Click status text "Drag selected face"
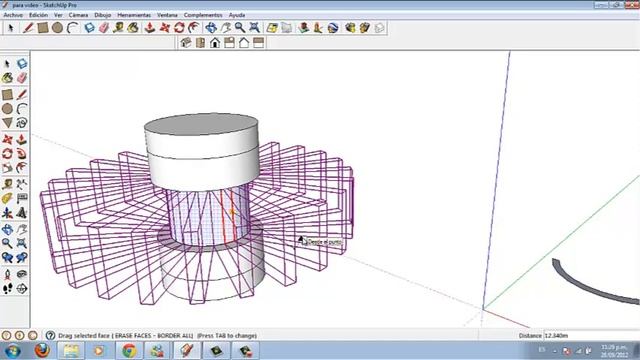The height and width of the screenshot is (360, 640). click(84, 336)
